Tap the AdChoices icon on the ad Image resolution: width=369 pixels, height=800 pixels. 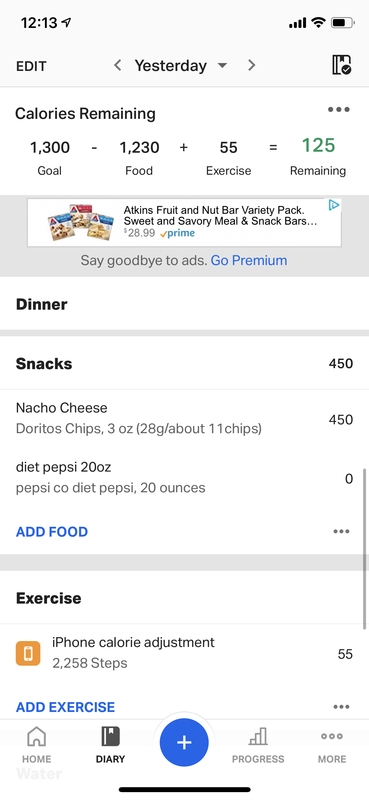click(x=334, y=205)
